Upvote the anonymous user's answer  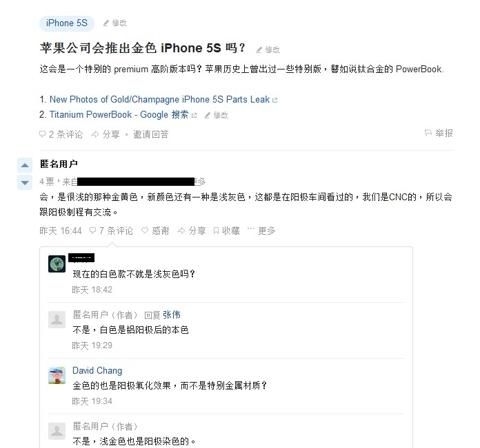point(25,165)
